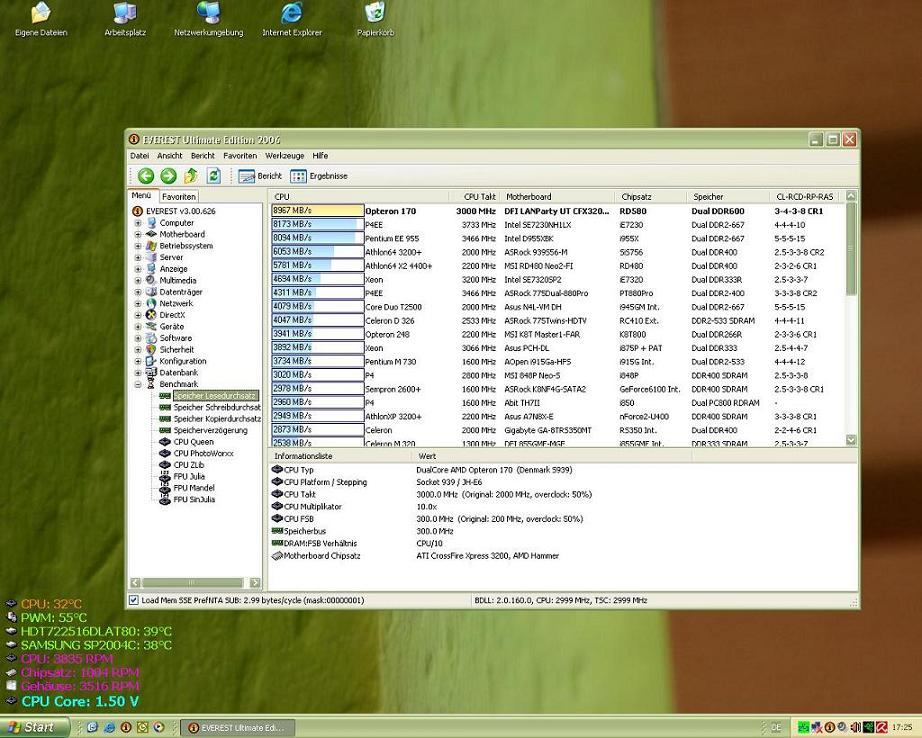Select CPU Queen benchmark in tree
922x738 pixels.
(x=193, y=442)
